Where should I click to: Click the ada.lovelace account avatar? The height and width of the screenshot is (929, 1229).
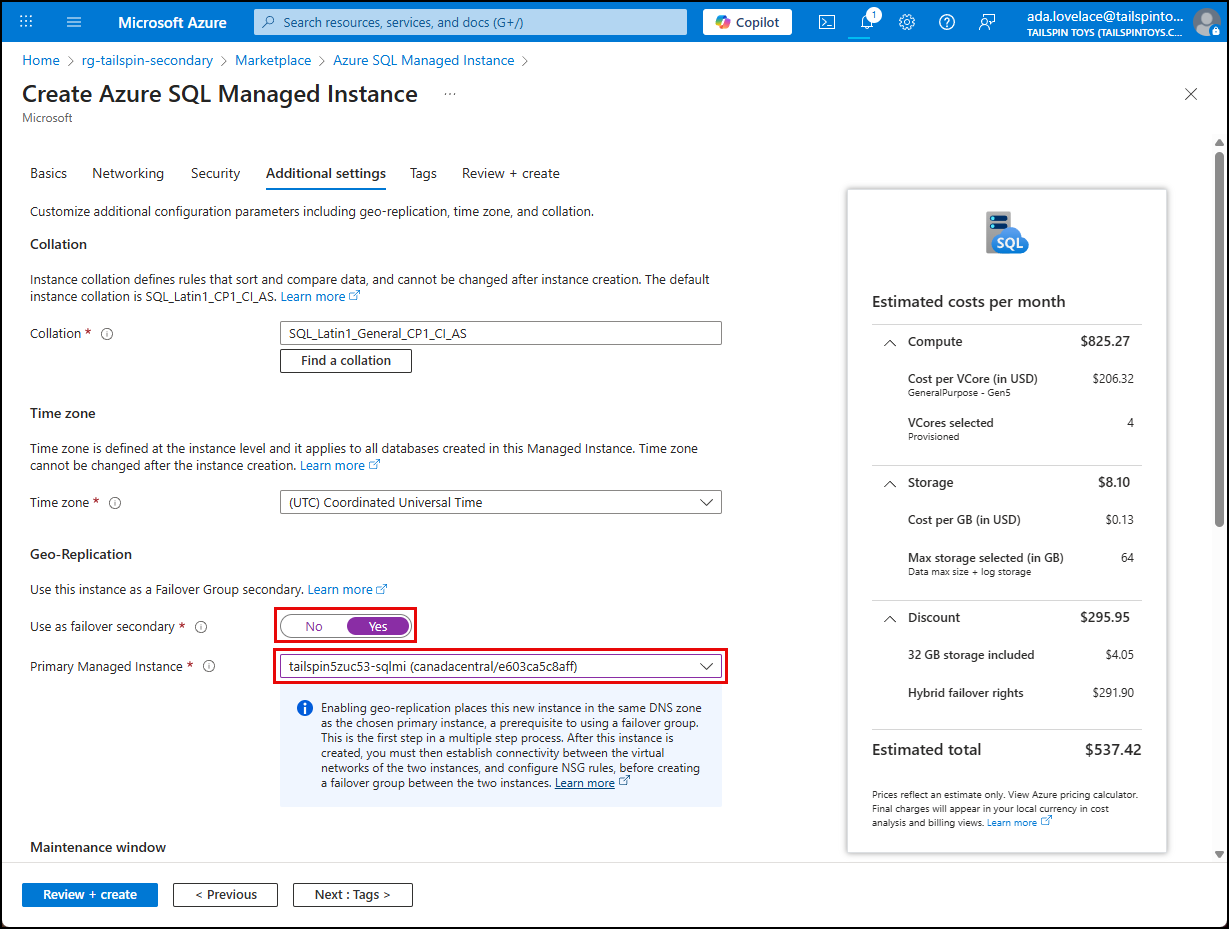click(x=1205, y=21)
